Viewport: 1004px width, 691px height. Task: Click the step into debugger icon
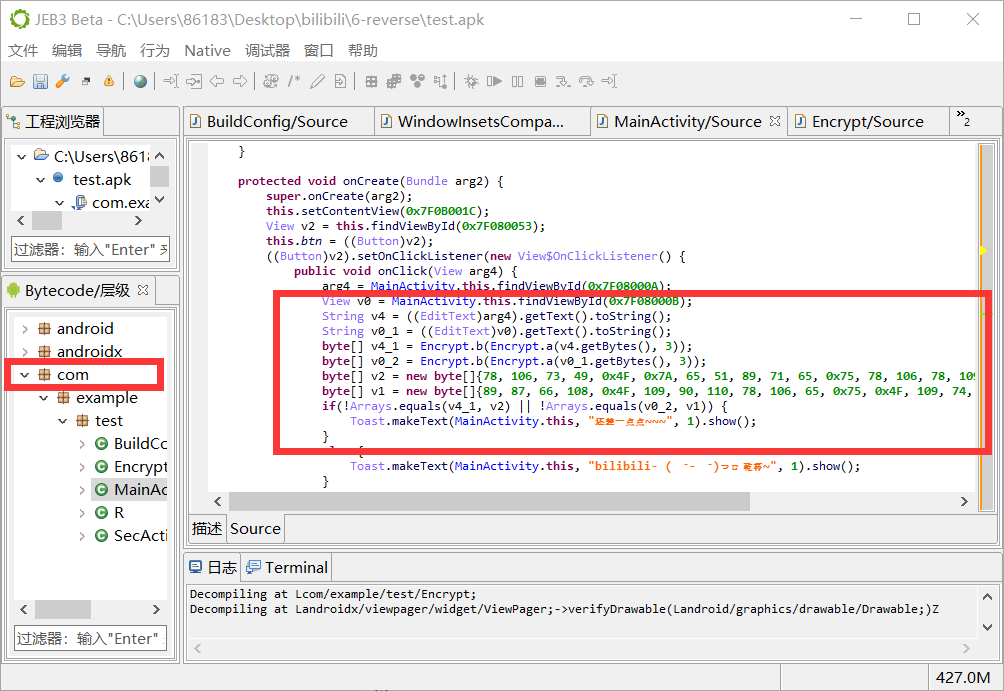563,81
